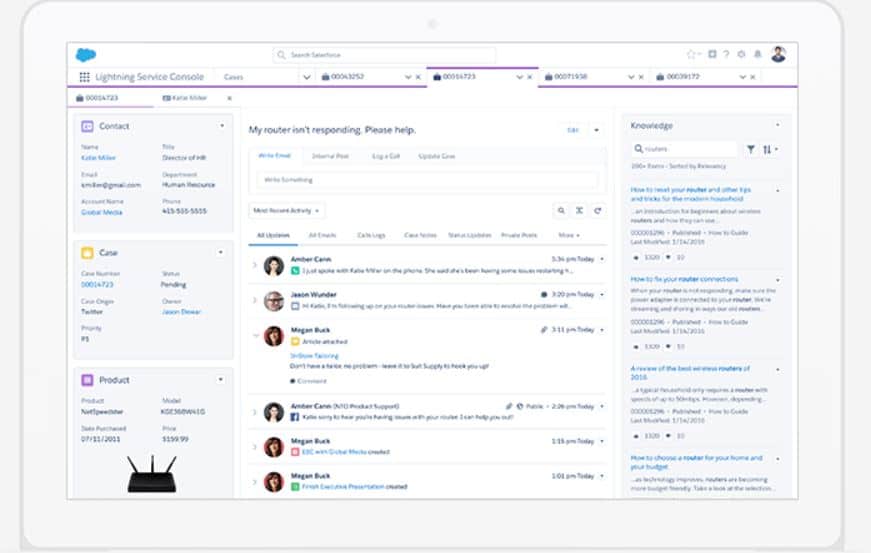Open the user profile avatar
Image resolution: width=871 pixels, height=553 pixels.
778,54
